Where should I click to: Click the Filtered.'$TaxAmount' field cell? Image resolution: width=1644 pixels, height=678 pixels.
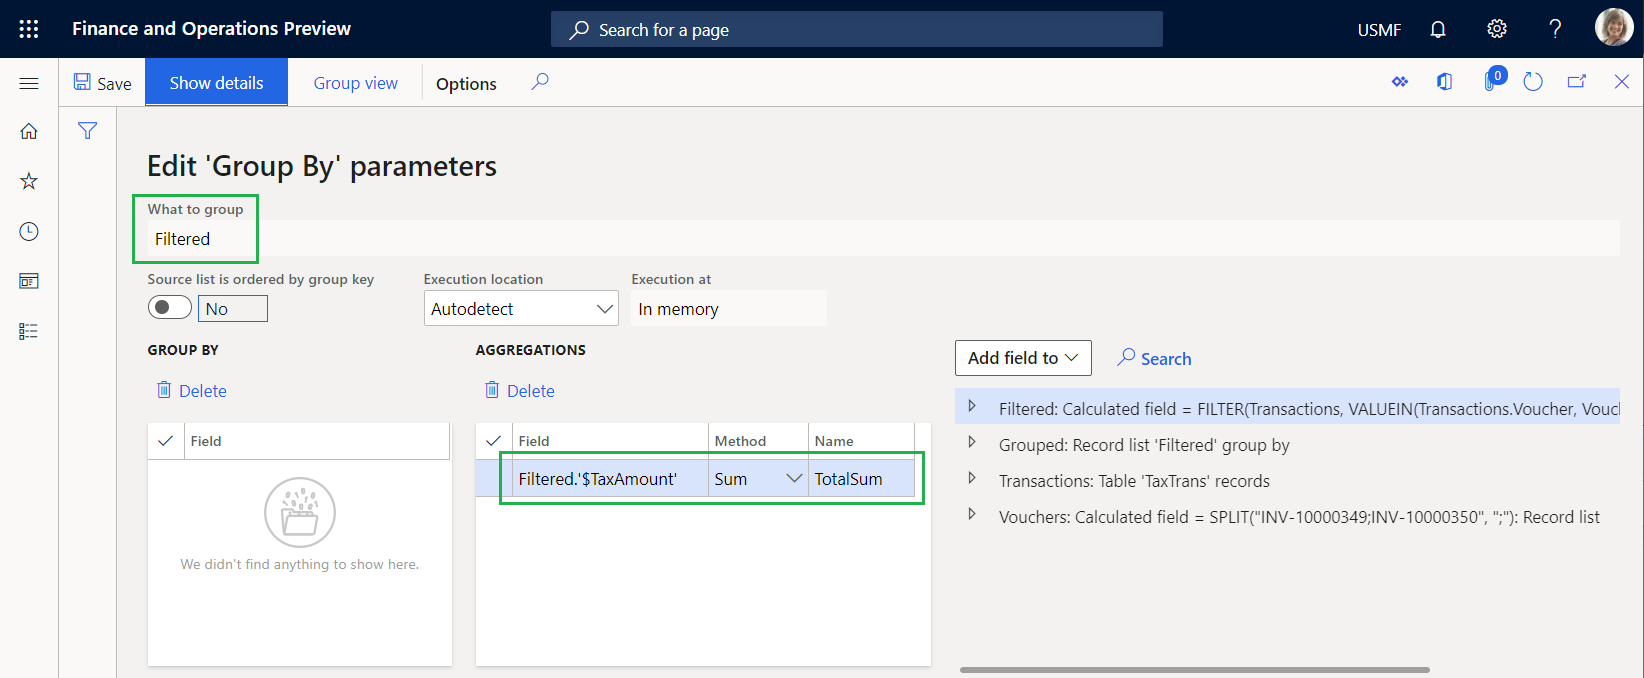coord(610,479)
